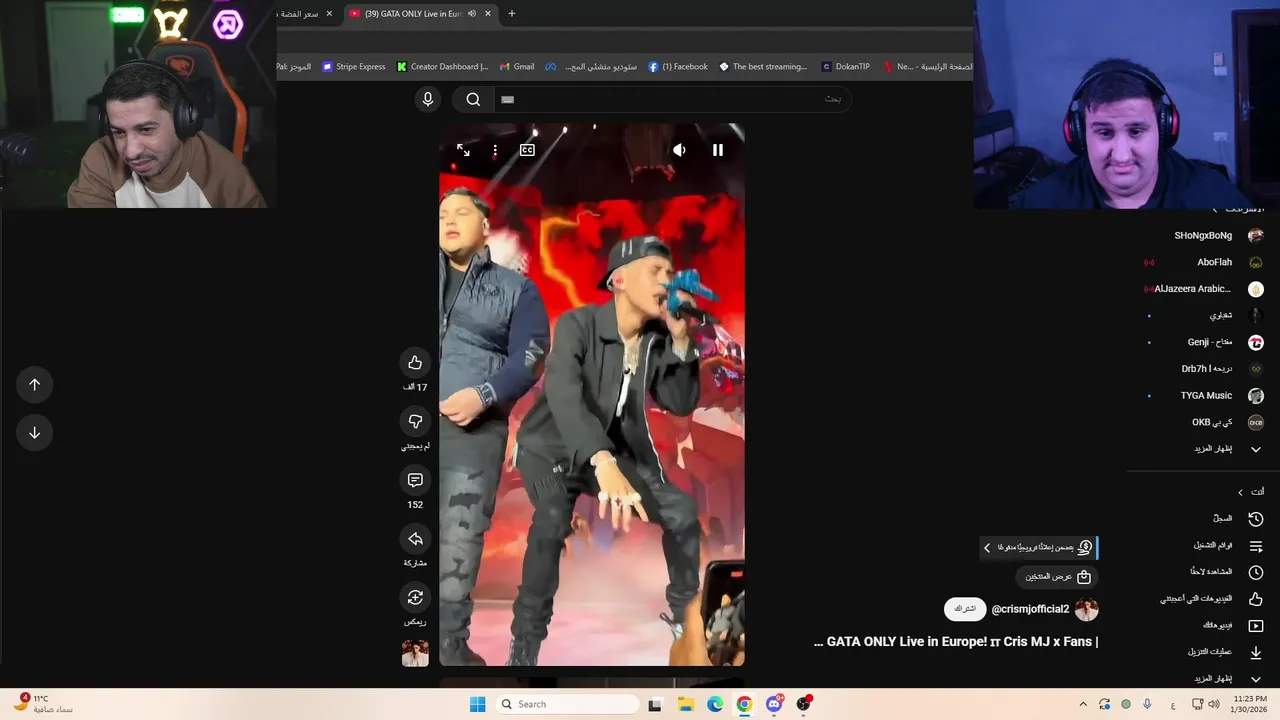Image resolution: width=1280 pixels, height=720 pixels.
Task: Open Creator Dashboard bookmark
Action: [x=442, y=67]
